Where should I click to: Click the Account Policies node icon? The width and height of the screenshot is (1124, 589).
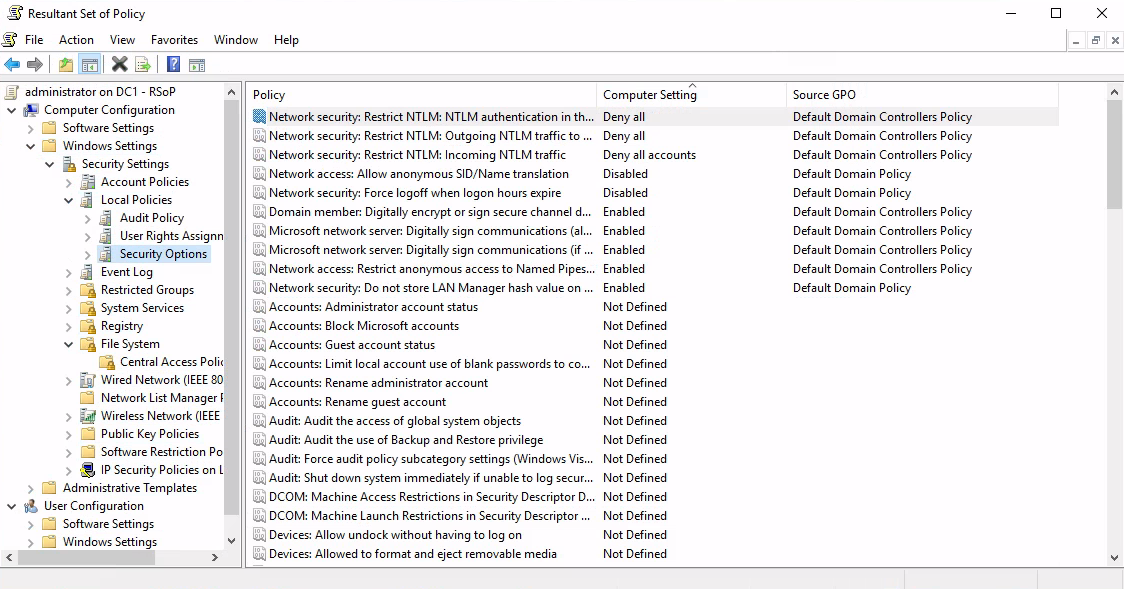87,182
